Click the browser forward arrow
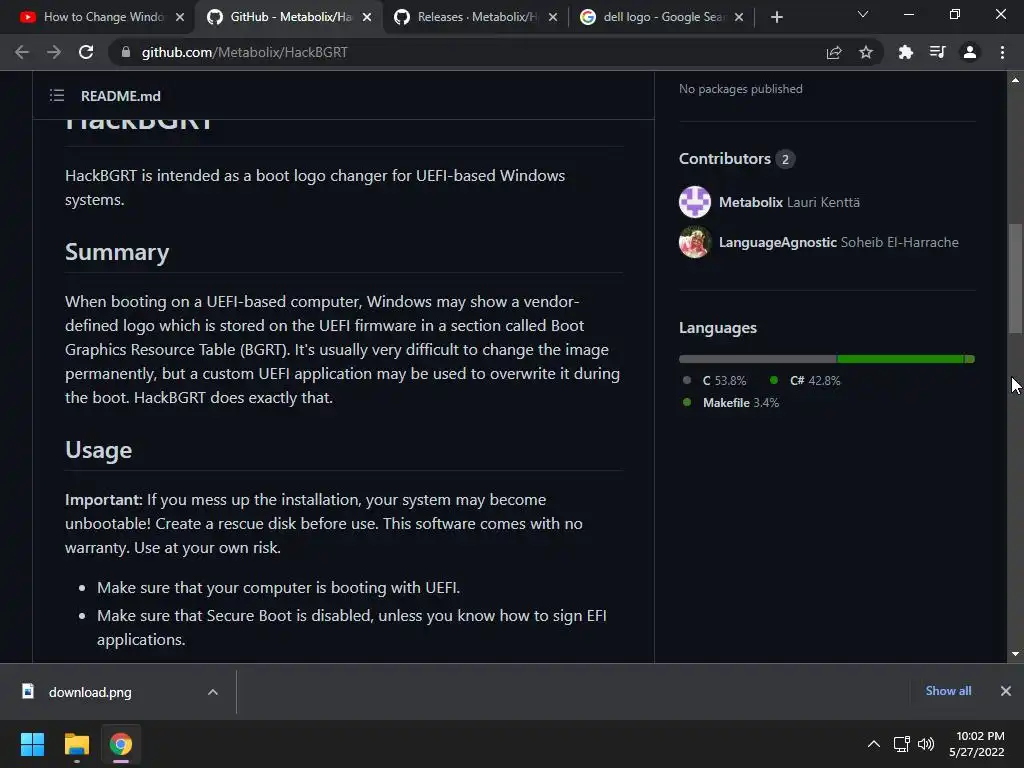Image resolution: width=1024 pixels, height=768 pixels. pyautogui.click(x=54, y=52)
